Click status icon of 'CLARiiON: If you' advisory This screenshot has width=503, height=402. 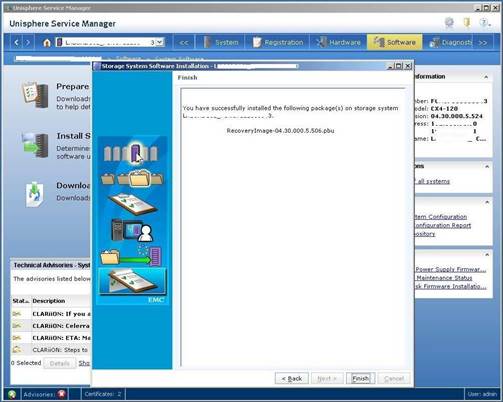17,314
